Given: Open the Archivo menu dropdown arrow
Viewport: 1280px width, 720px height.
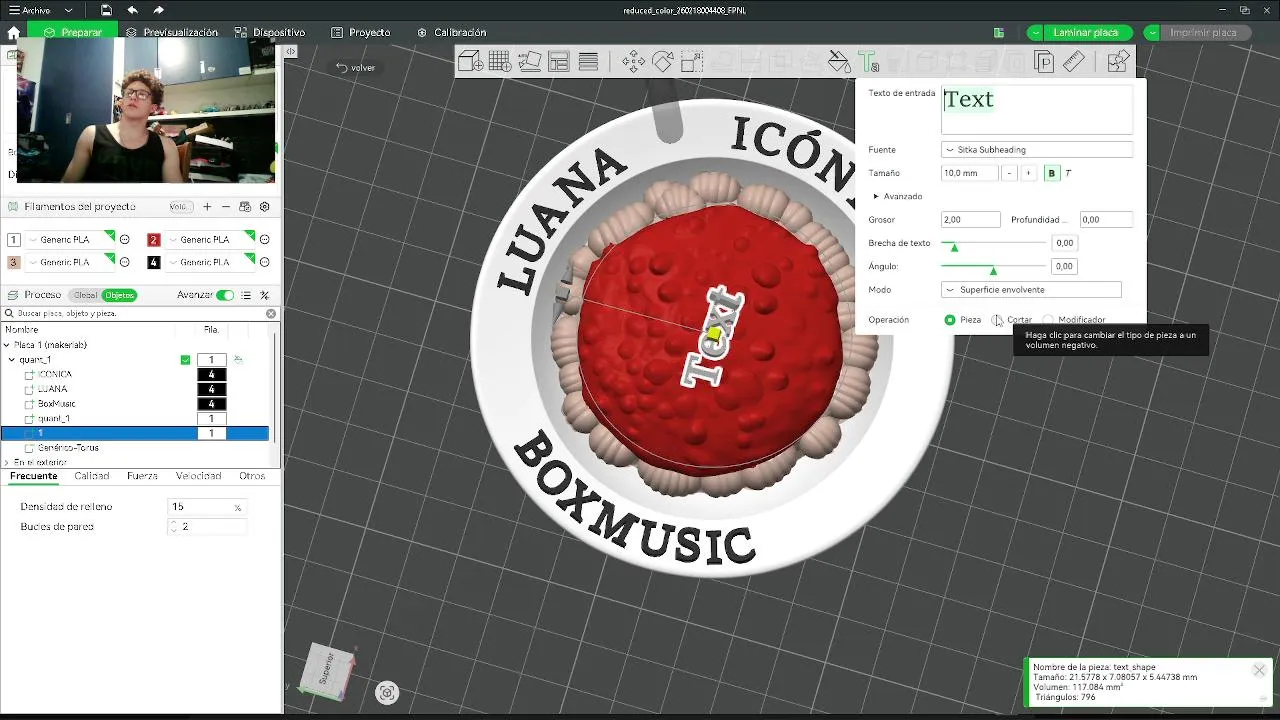Looking at the screenshot, I should pos(67,10).
